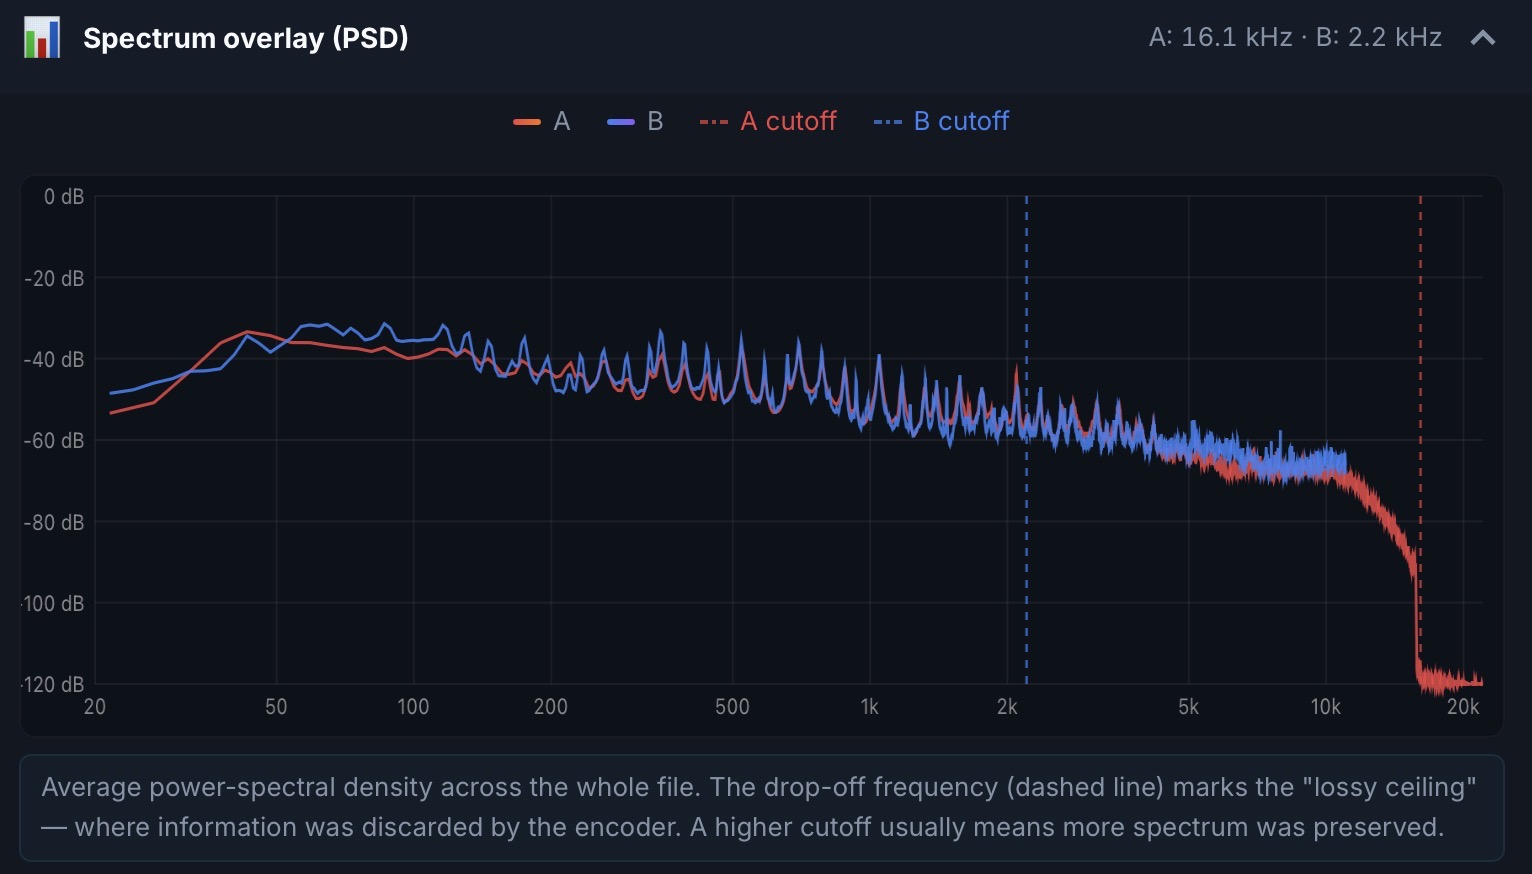Click the -100 dB y-axis label
Image resolution: width=1532 pixels, height=874 pixels.
(x=54, y=603)
